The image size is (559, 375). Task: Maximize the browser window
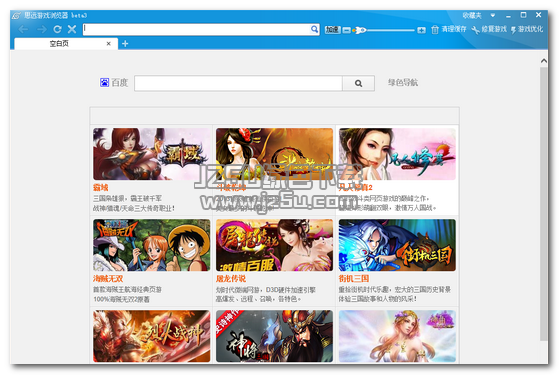(523, 15)
